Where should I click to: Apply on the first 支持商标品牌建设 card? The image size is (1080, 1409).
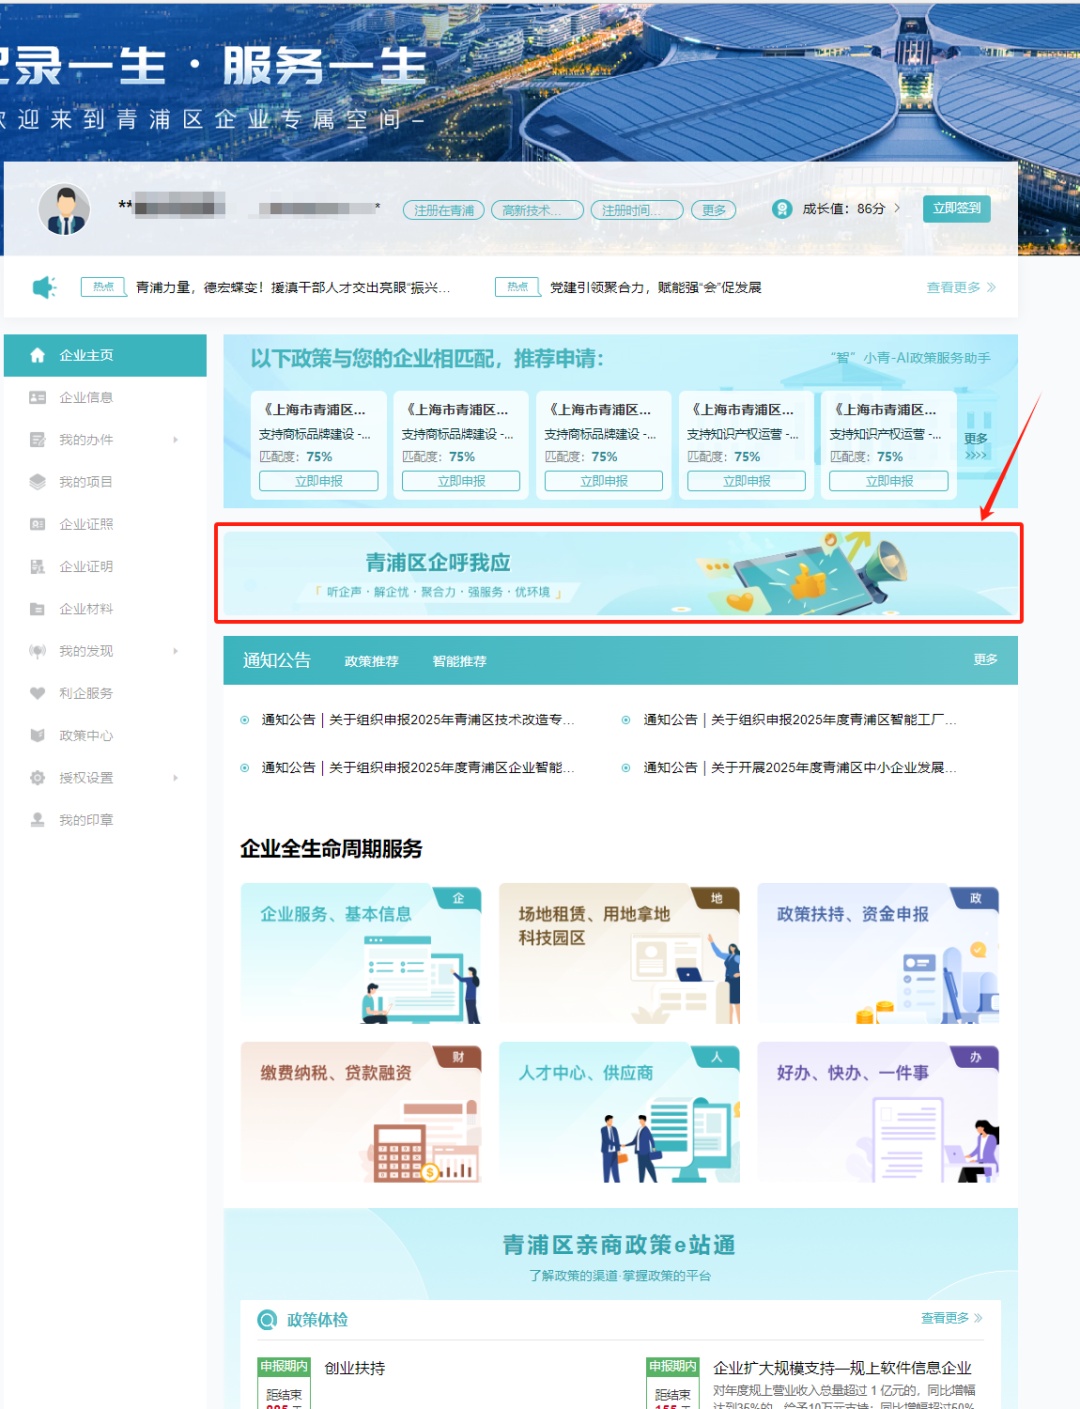[x=319, y=481]
